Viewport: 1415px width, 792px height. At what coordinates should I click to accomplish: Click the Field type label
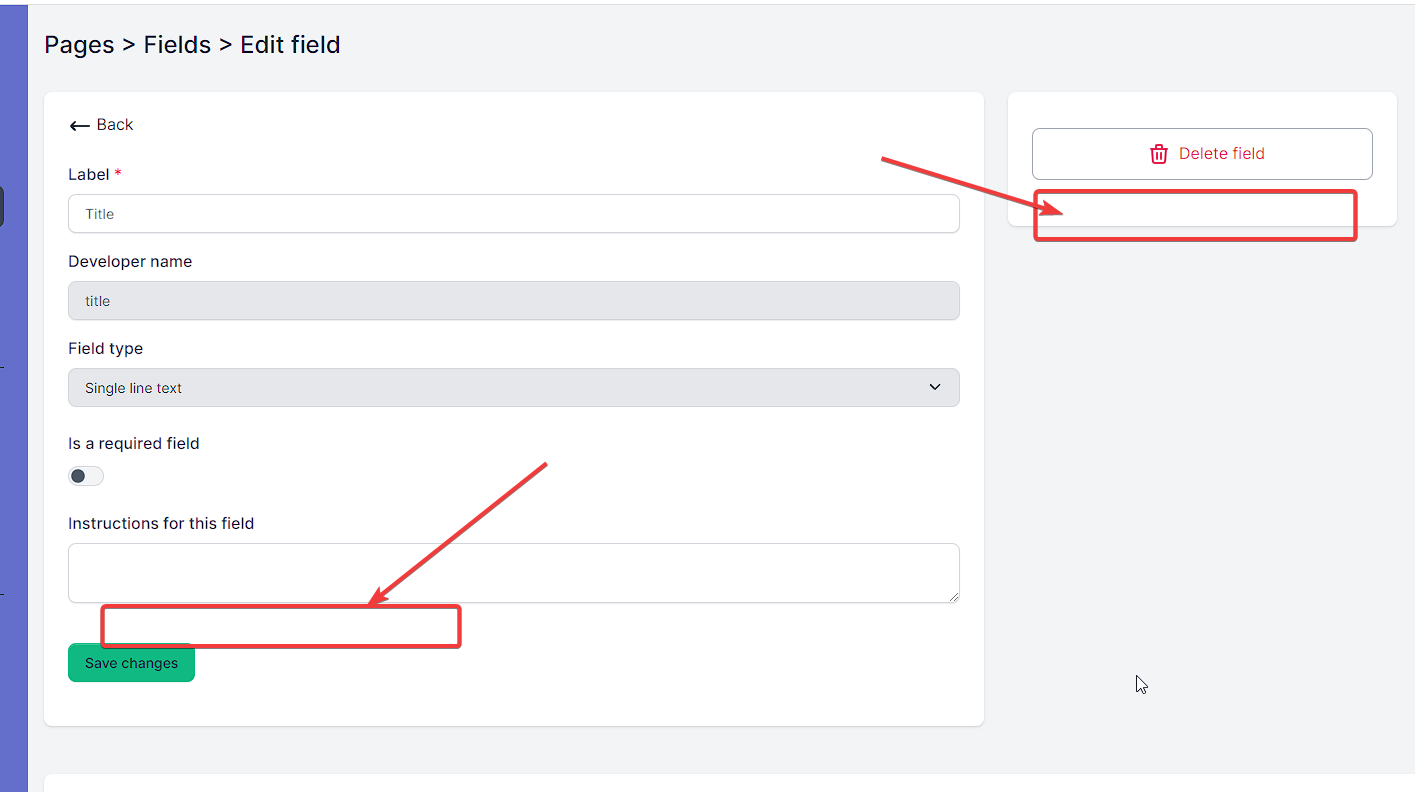click(105, 348)
